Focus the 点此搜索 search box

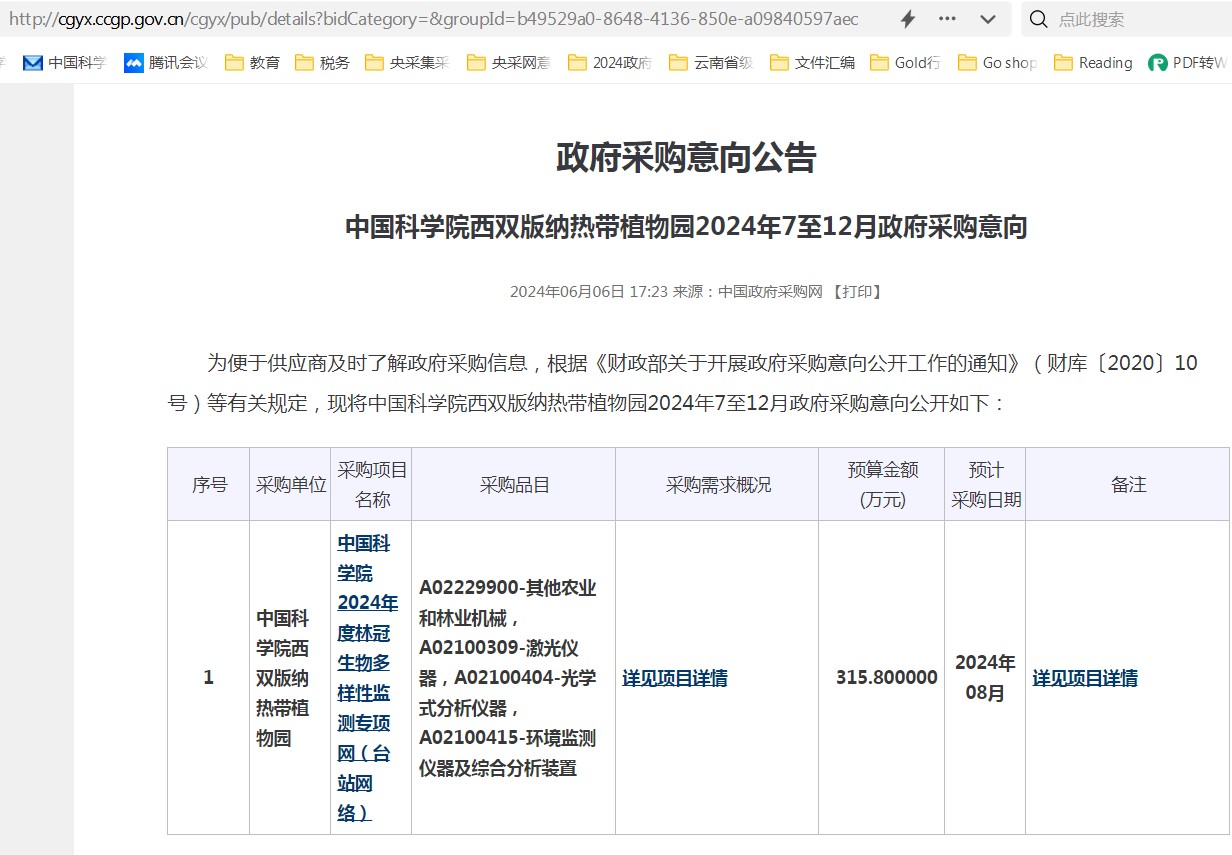(1128, 19)
